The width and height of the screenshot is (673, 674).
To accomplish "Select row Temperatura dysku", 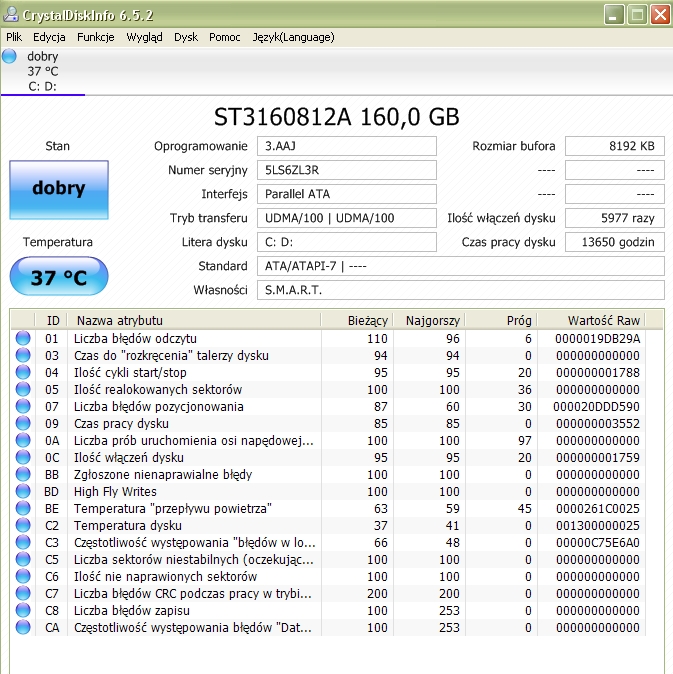I will coord(328,525).
